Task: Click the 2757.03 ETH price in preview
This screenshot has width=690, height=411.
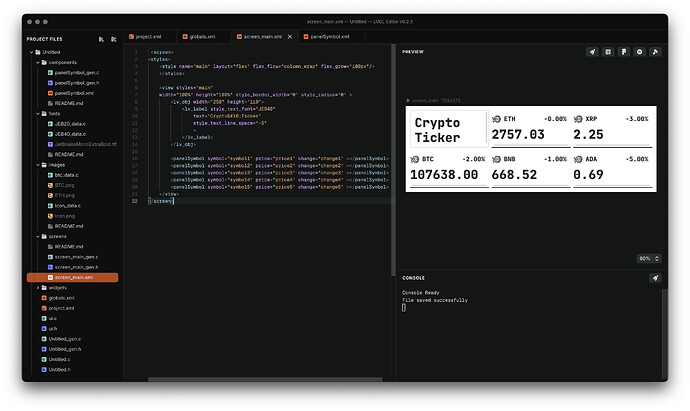Action: click(x=518, y=134)
